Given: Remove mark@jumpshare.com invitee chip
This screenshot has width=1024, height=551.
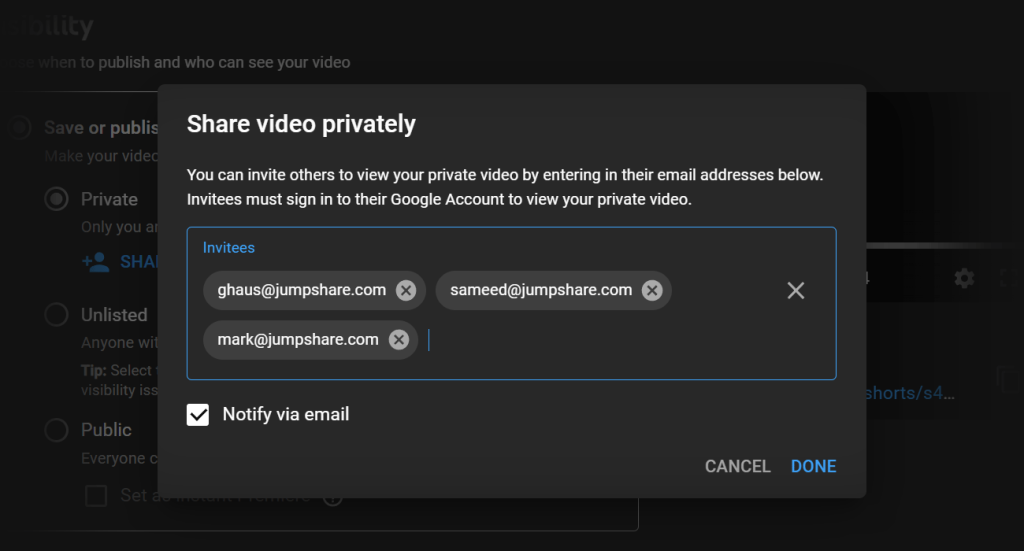Looking at the screenshot, I should point(398,339).
